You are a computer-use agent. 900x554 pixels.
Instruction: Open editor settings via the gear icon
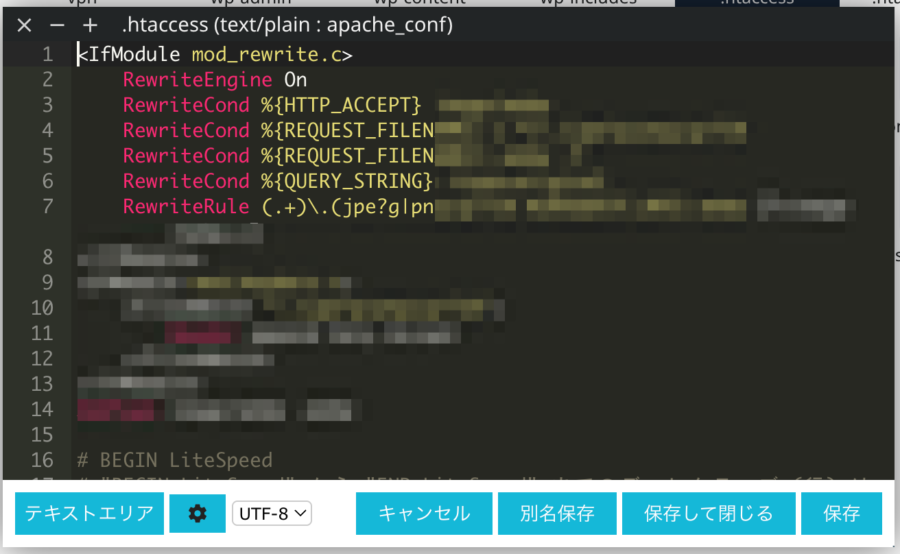tap(197, 513)
